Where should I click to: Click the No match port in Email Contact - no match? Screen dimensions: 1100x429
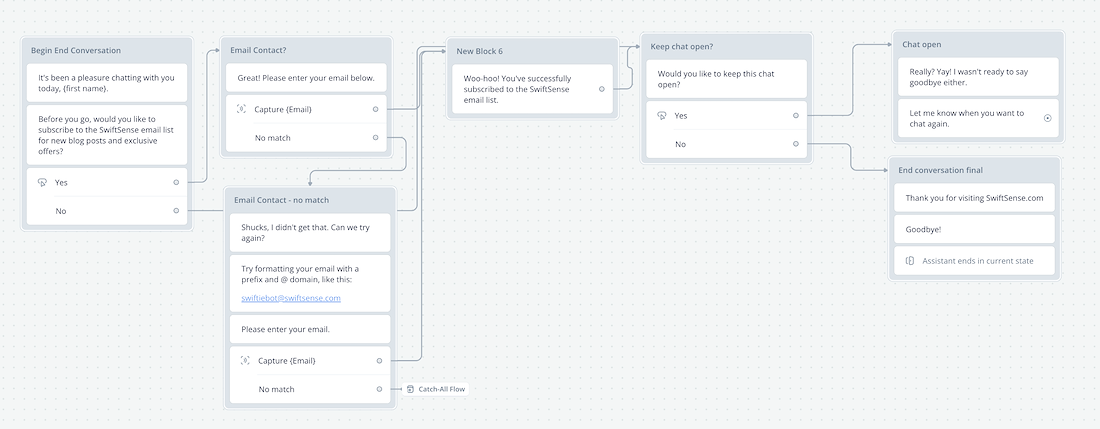point(379,389)
